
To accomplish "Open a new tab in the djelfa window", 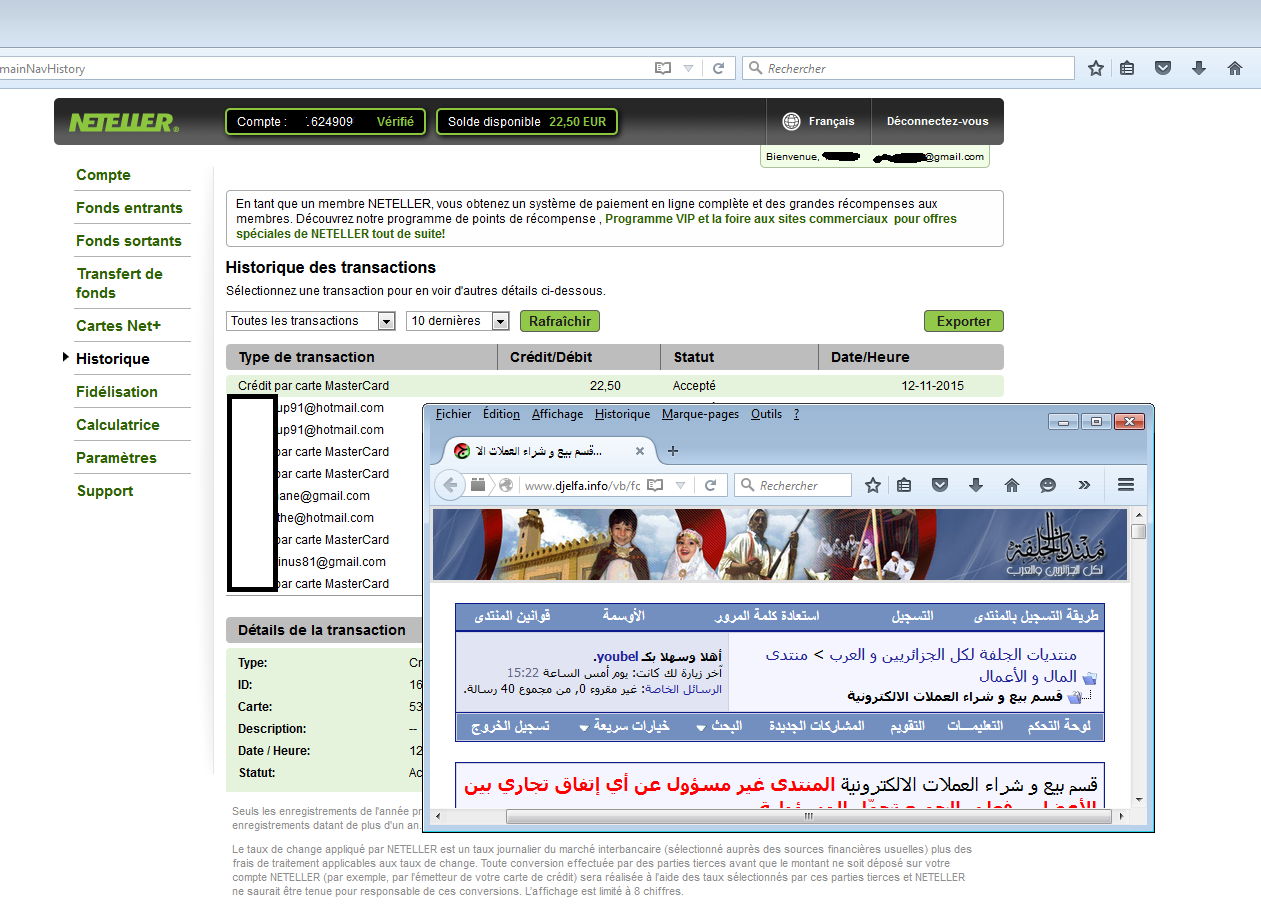I will (x=673, y=451).
